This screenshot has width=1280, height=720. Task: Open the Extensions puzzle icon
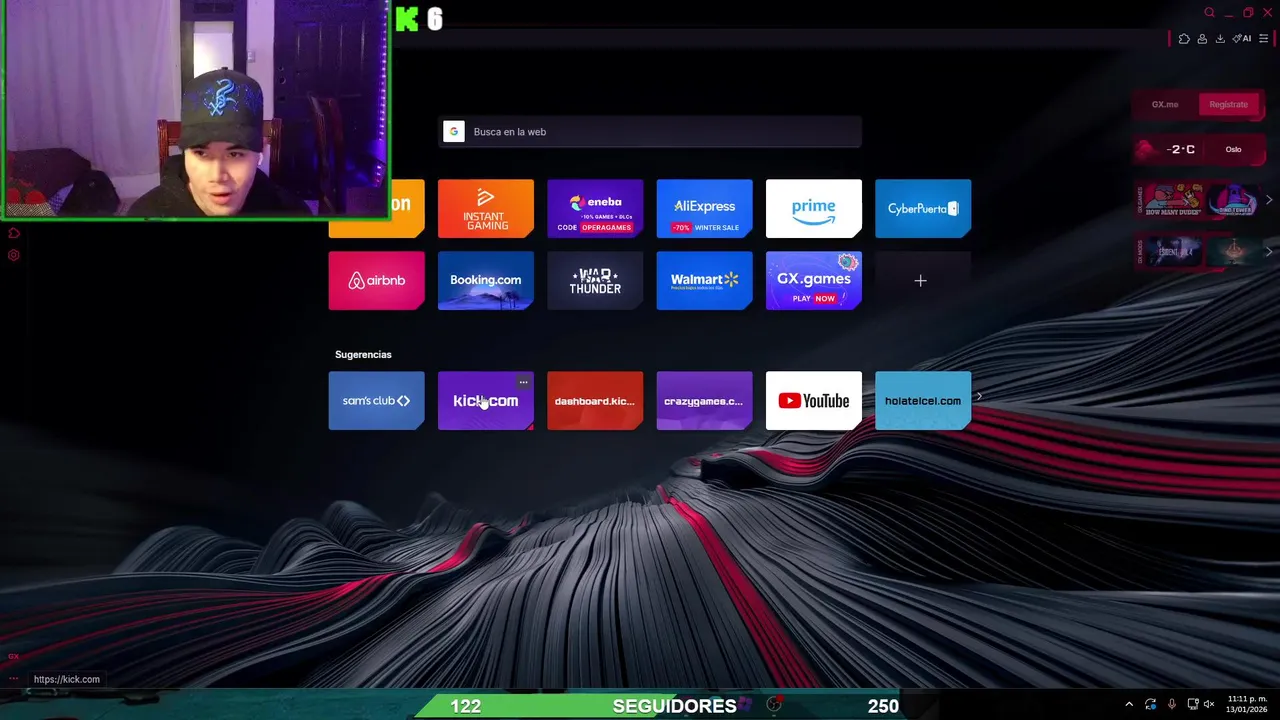(1184, 39)
